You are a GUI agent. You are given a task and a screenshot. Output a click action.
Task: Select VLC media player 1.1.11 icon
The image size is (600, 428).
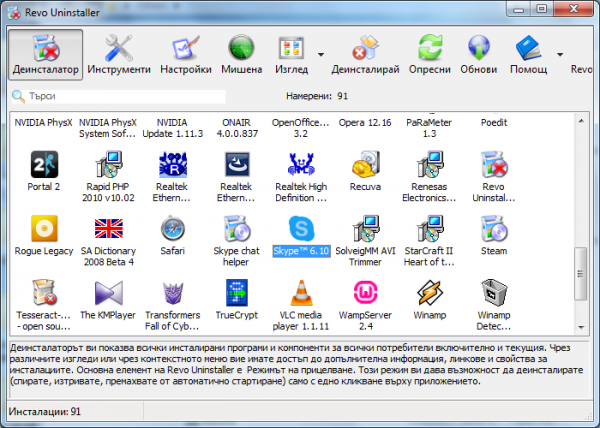301,293
